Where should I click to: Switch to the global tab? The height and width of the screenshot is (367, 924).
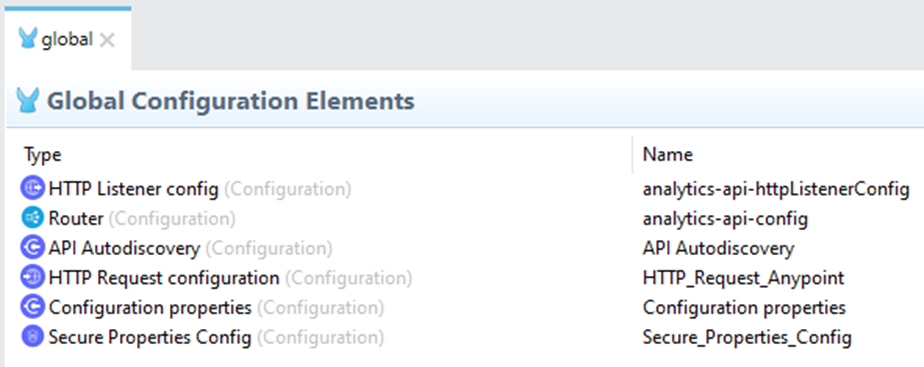(67, 39)
